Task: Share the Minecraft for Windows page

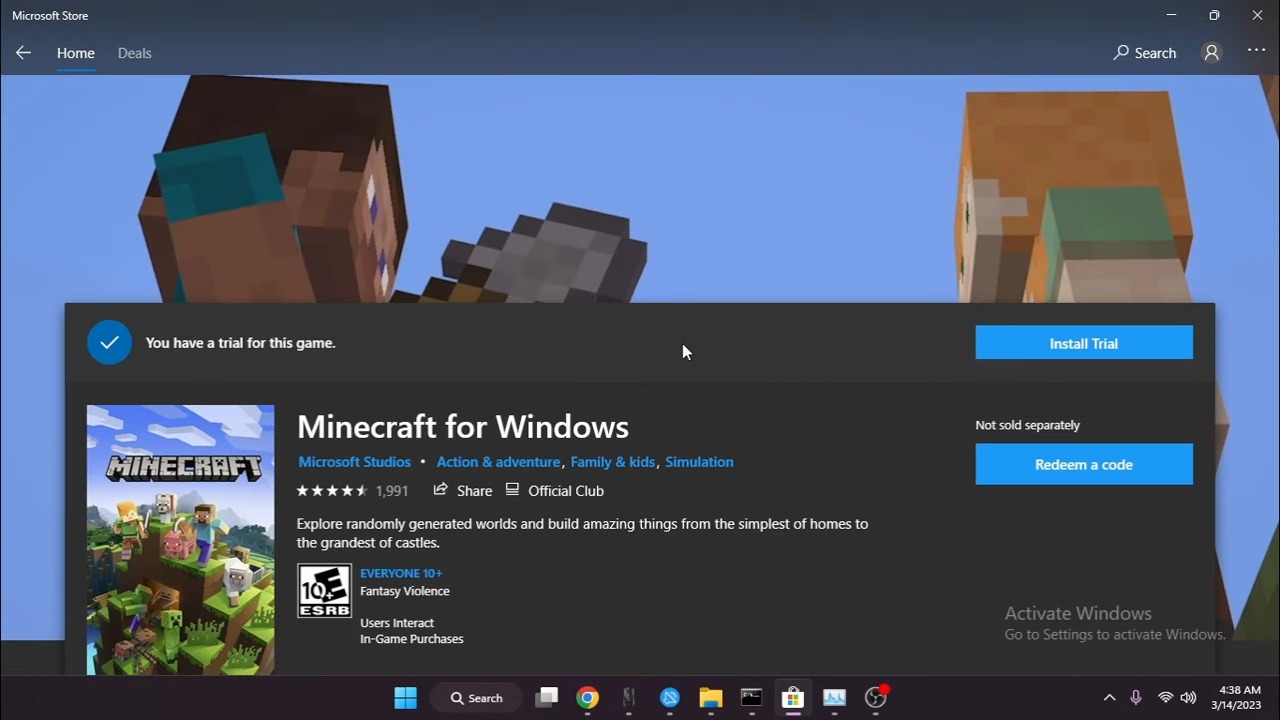Action: pyautogui.click(x=463, y=491)
